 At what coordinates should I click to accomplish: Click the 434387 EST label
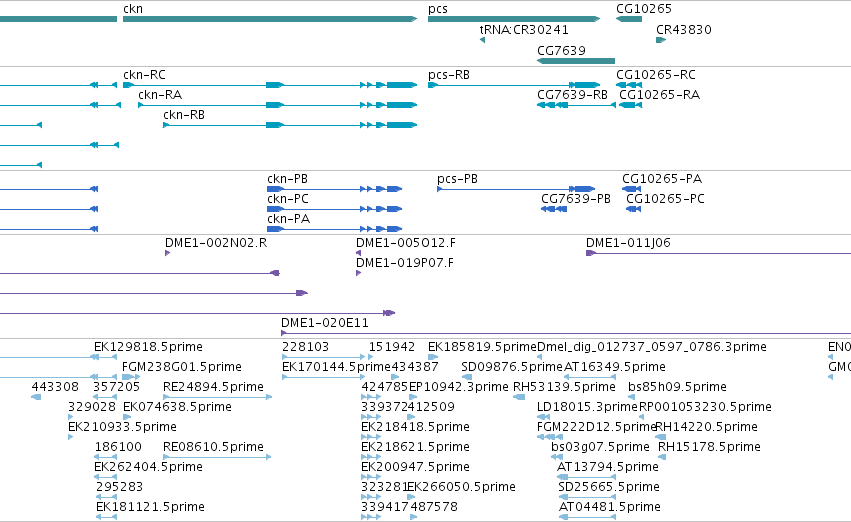(415, 366)
